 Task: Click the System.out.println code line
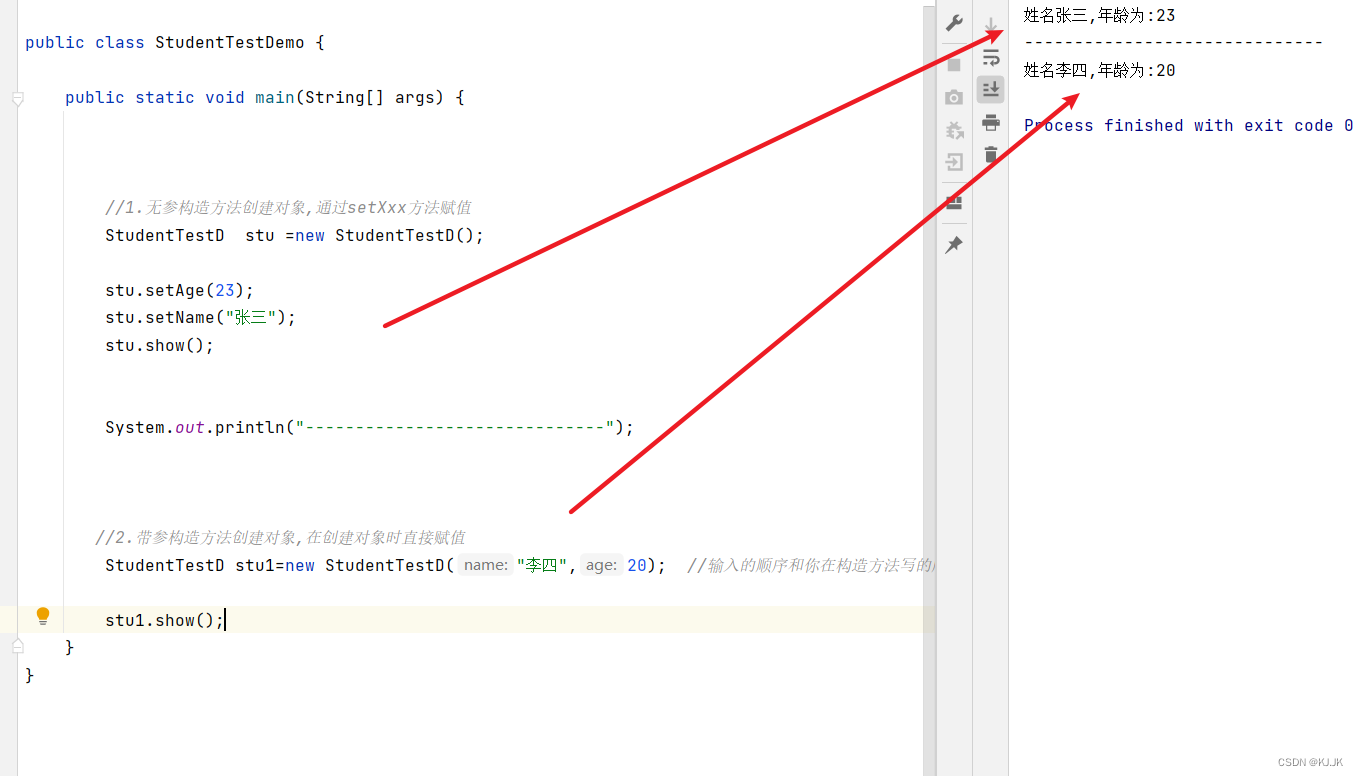click(x=370, y=427)
